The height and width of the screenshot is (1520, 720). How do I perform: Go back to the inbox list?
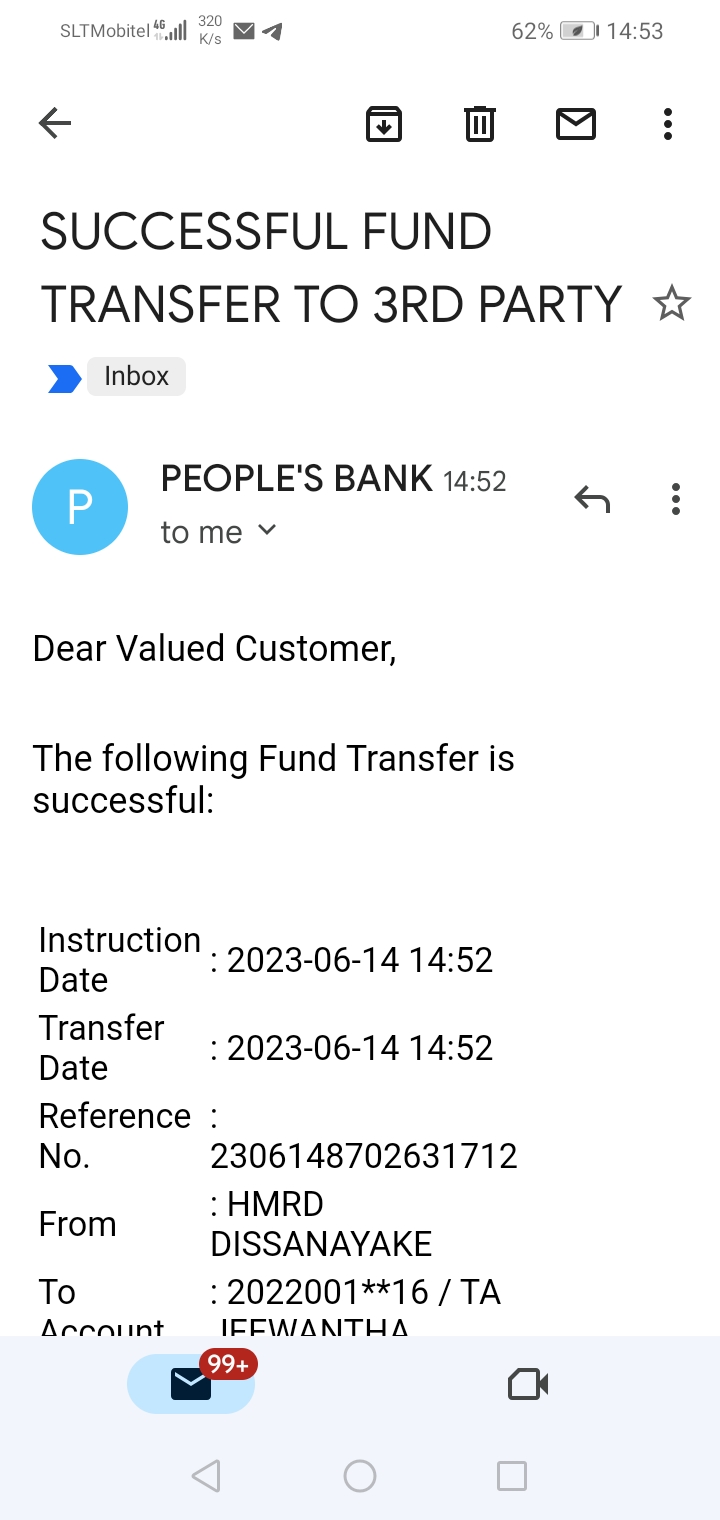point(55,124)
